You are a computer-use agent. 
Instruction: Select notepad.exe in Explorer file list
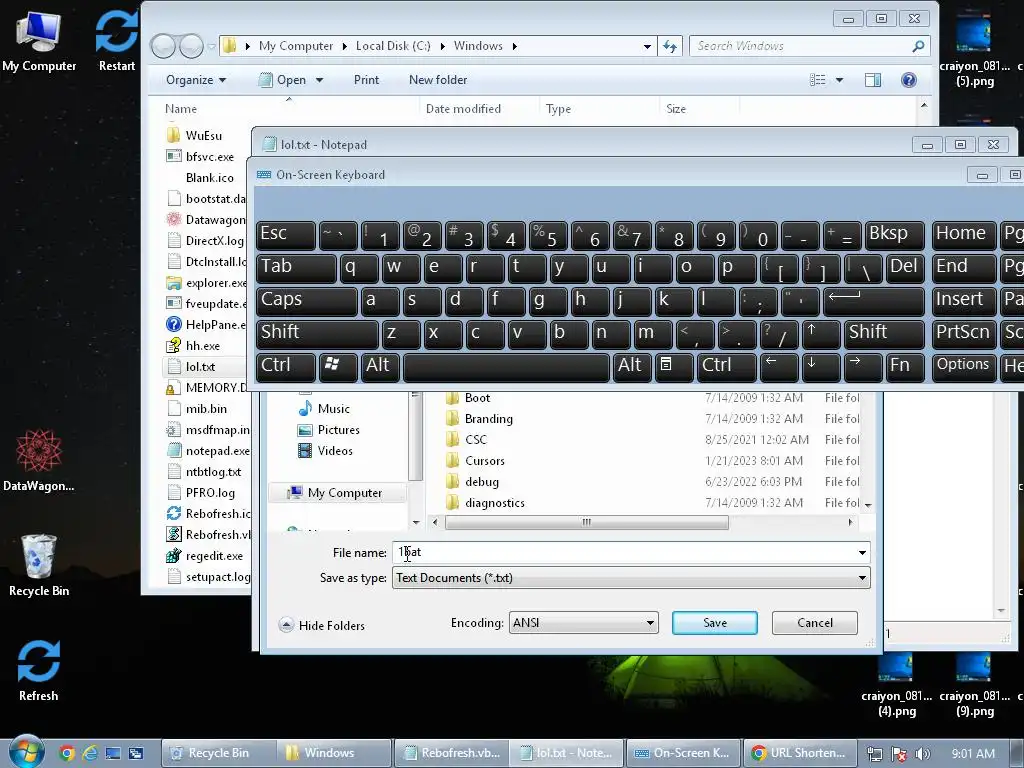(209, 451)
